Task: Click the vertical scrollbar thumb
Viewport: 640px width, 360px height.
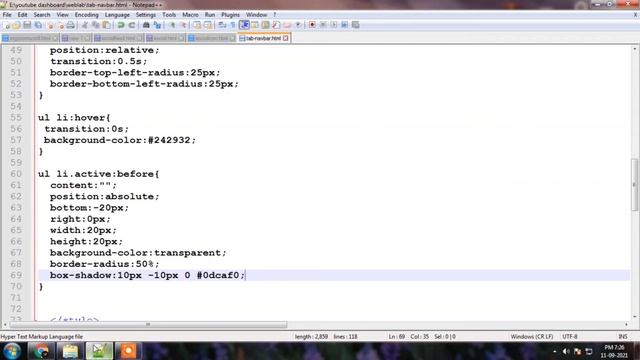Action: (635, 184)
